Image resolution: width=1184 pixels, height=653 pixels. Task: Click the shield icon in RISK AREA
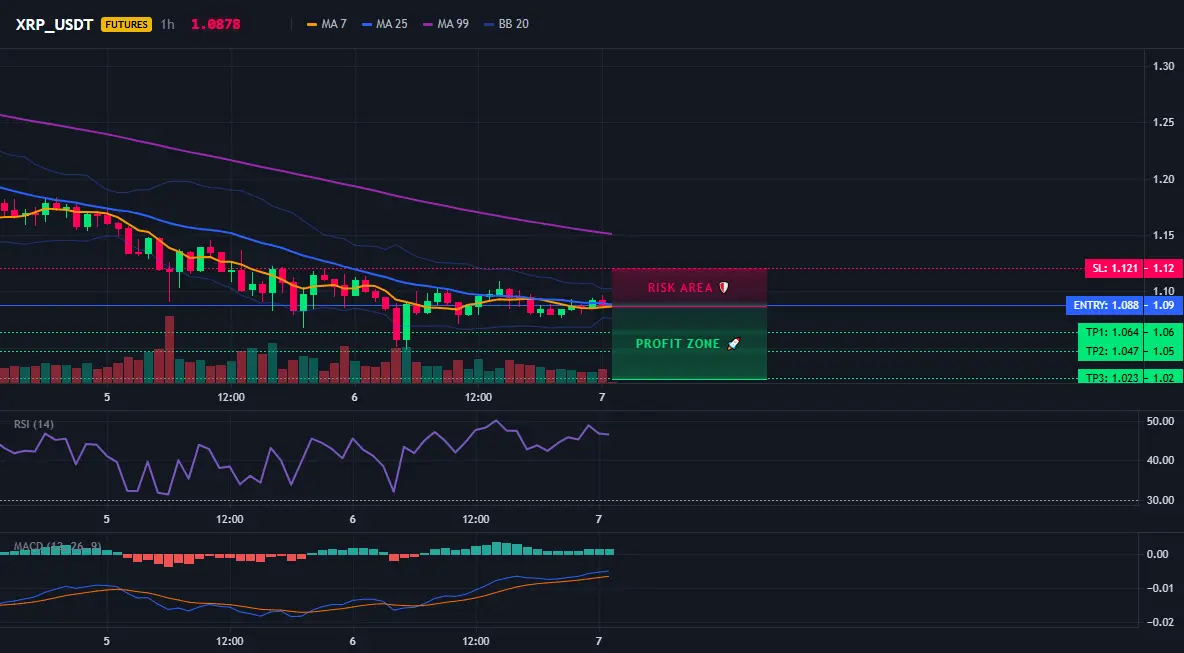coord(723,288)
